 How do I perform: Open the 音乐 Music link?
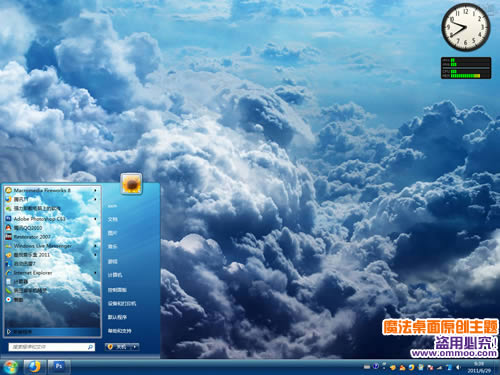pos(113,247)
